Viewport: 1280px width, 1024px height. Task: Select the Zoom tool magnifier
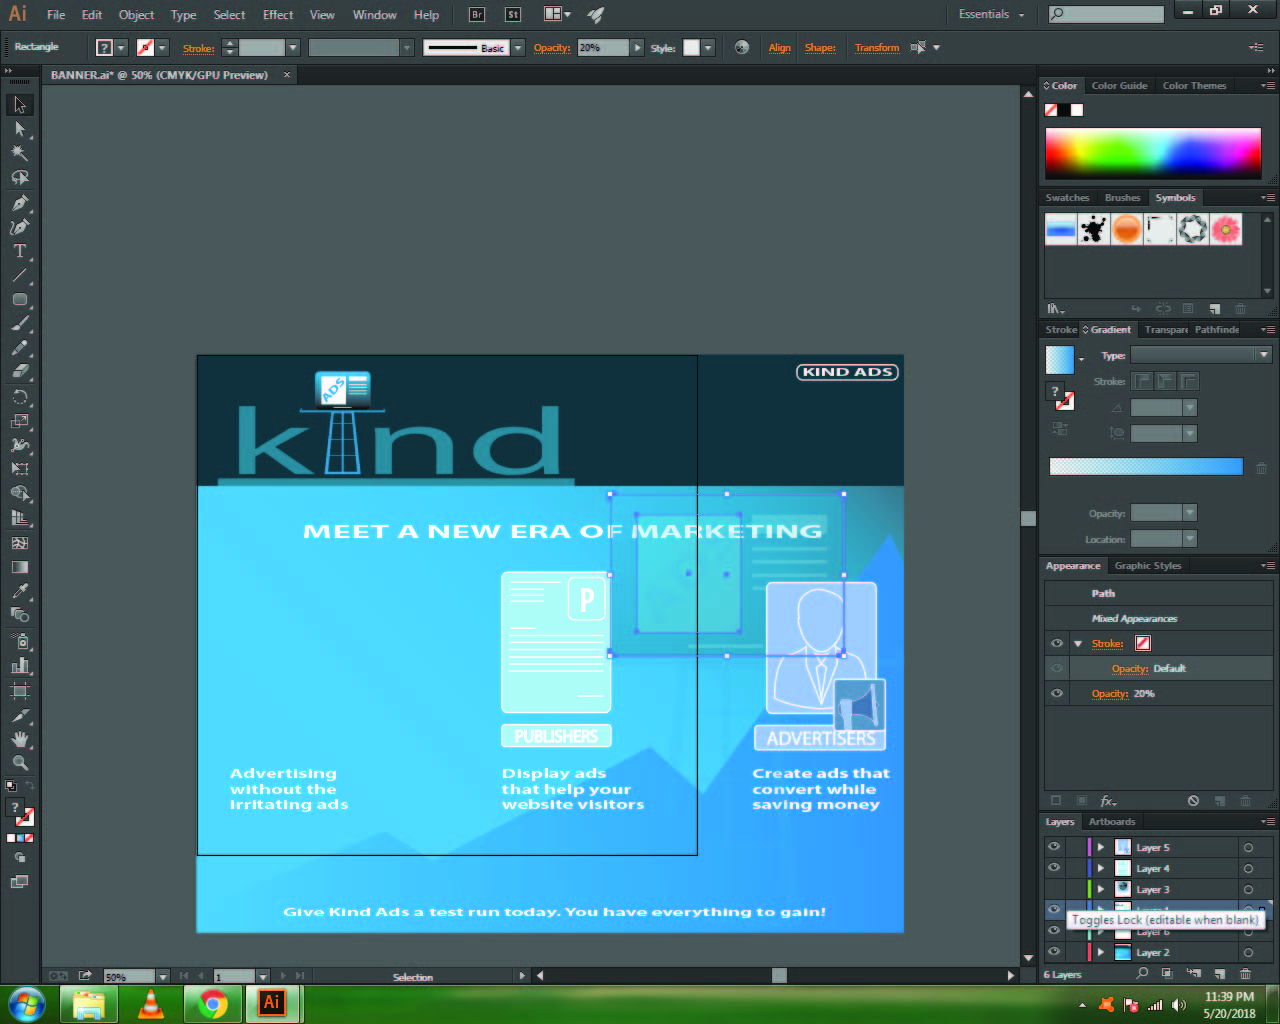pyautogui.click(x=20, y=763)
